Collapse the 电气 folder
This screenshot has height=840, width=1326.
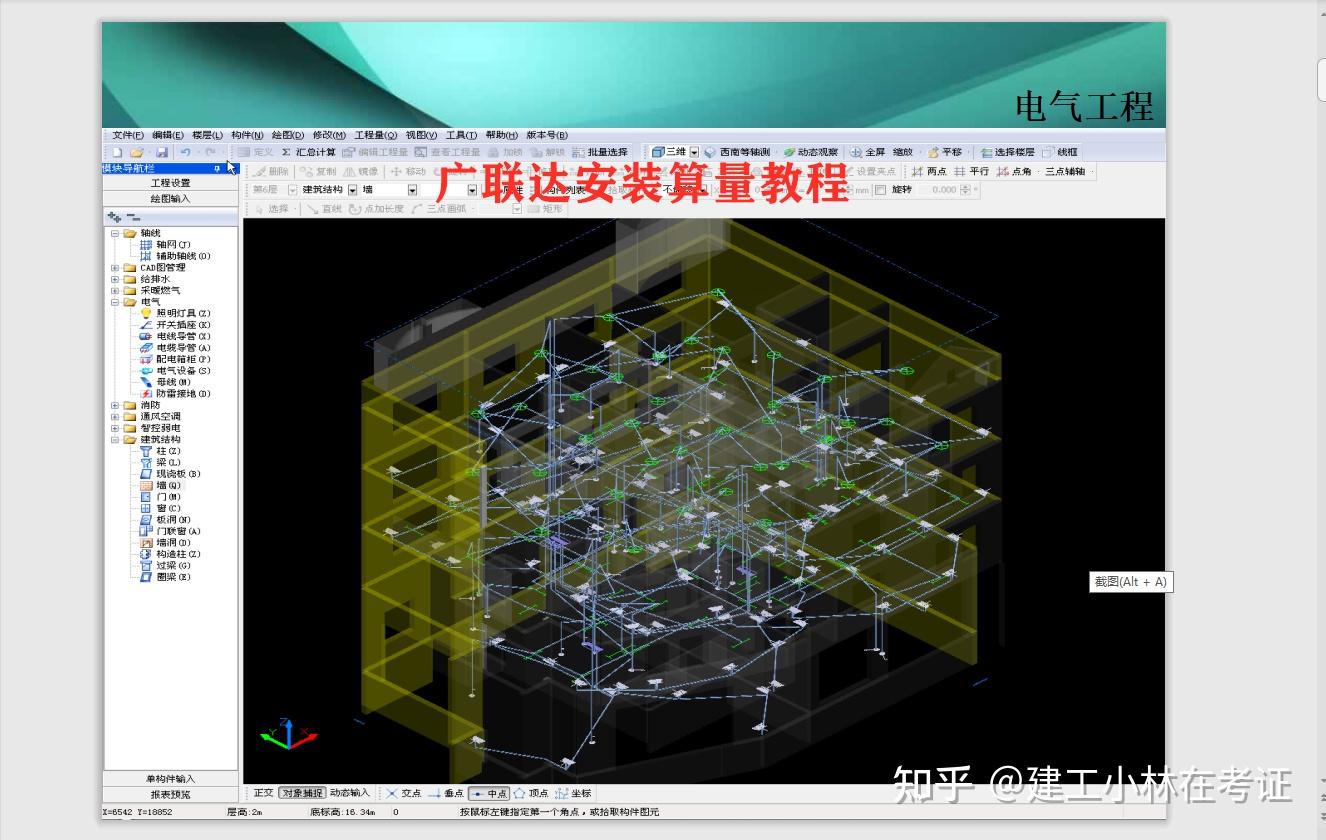tap(115, 302)
